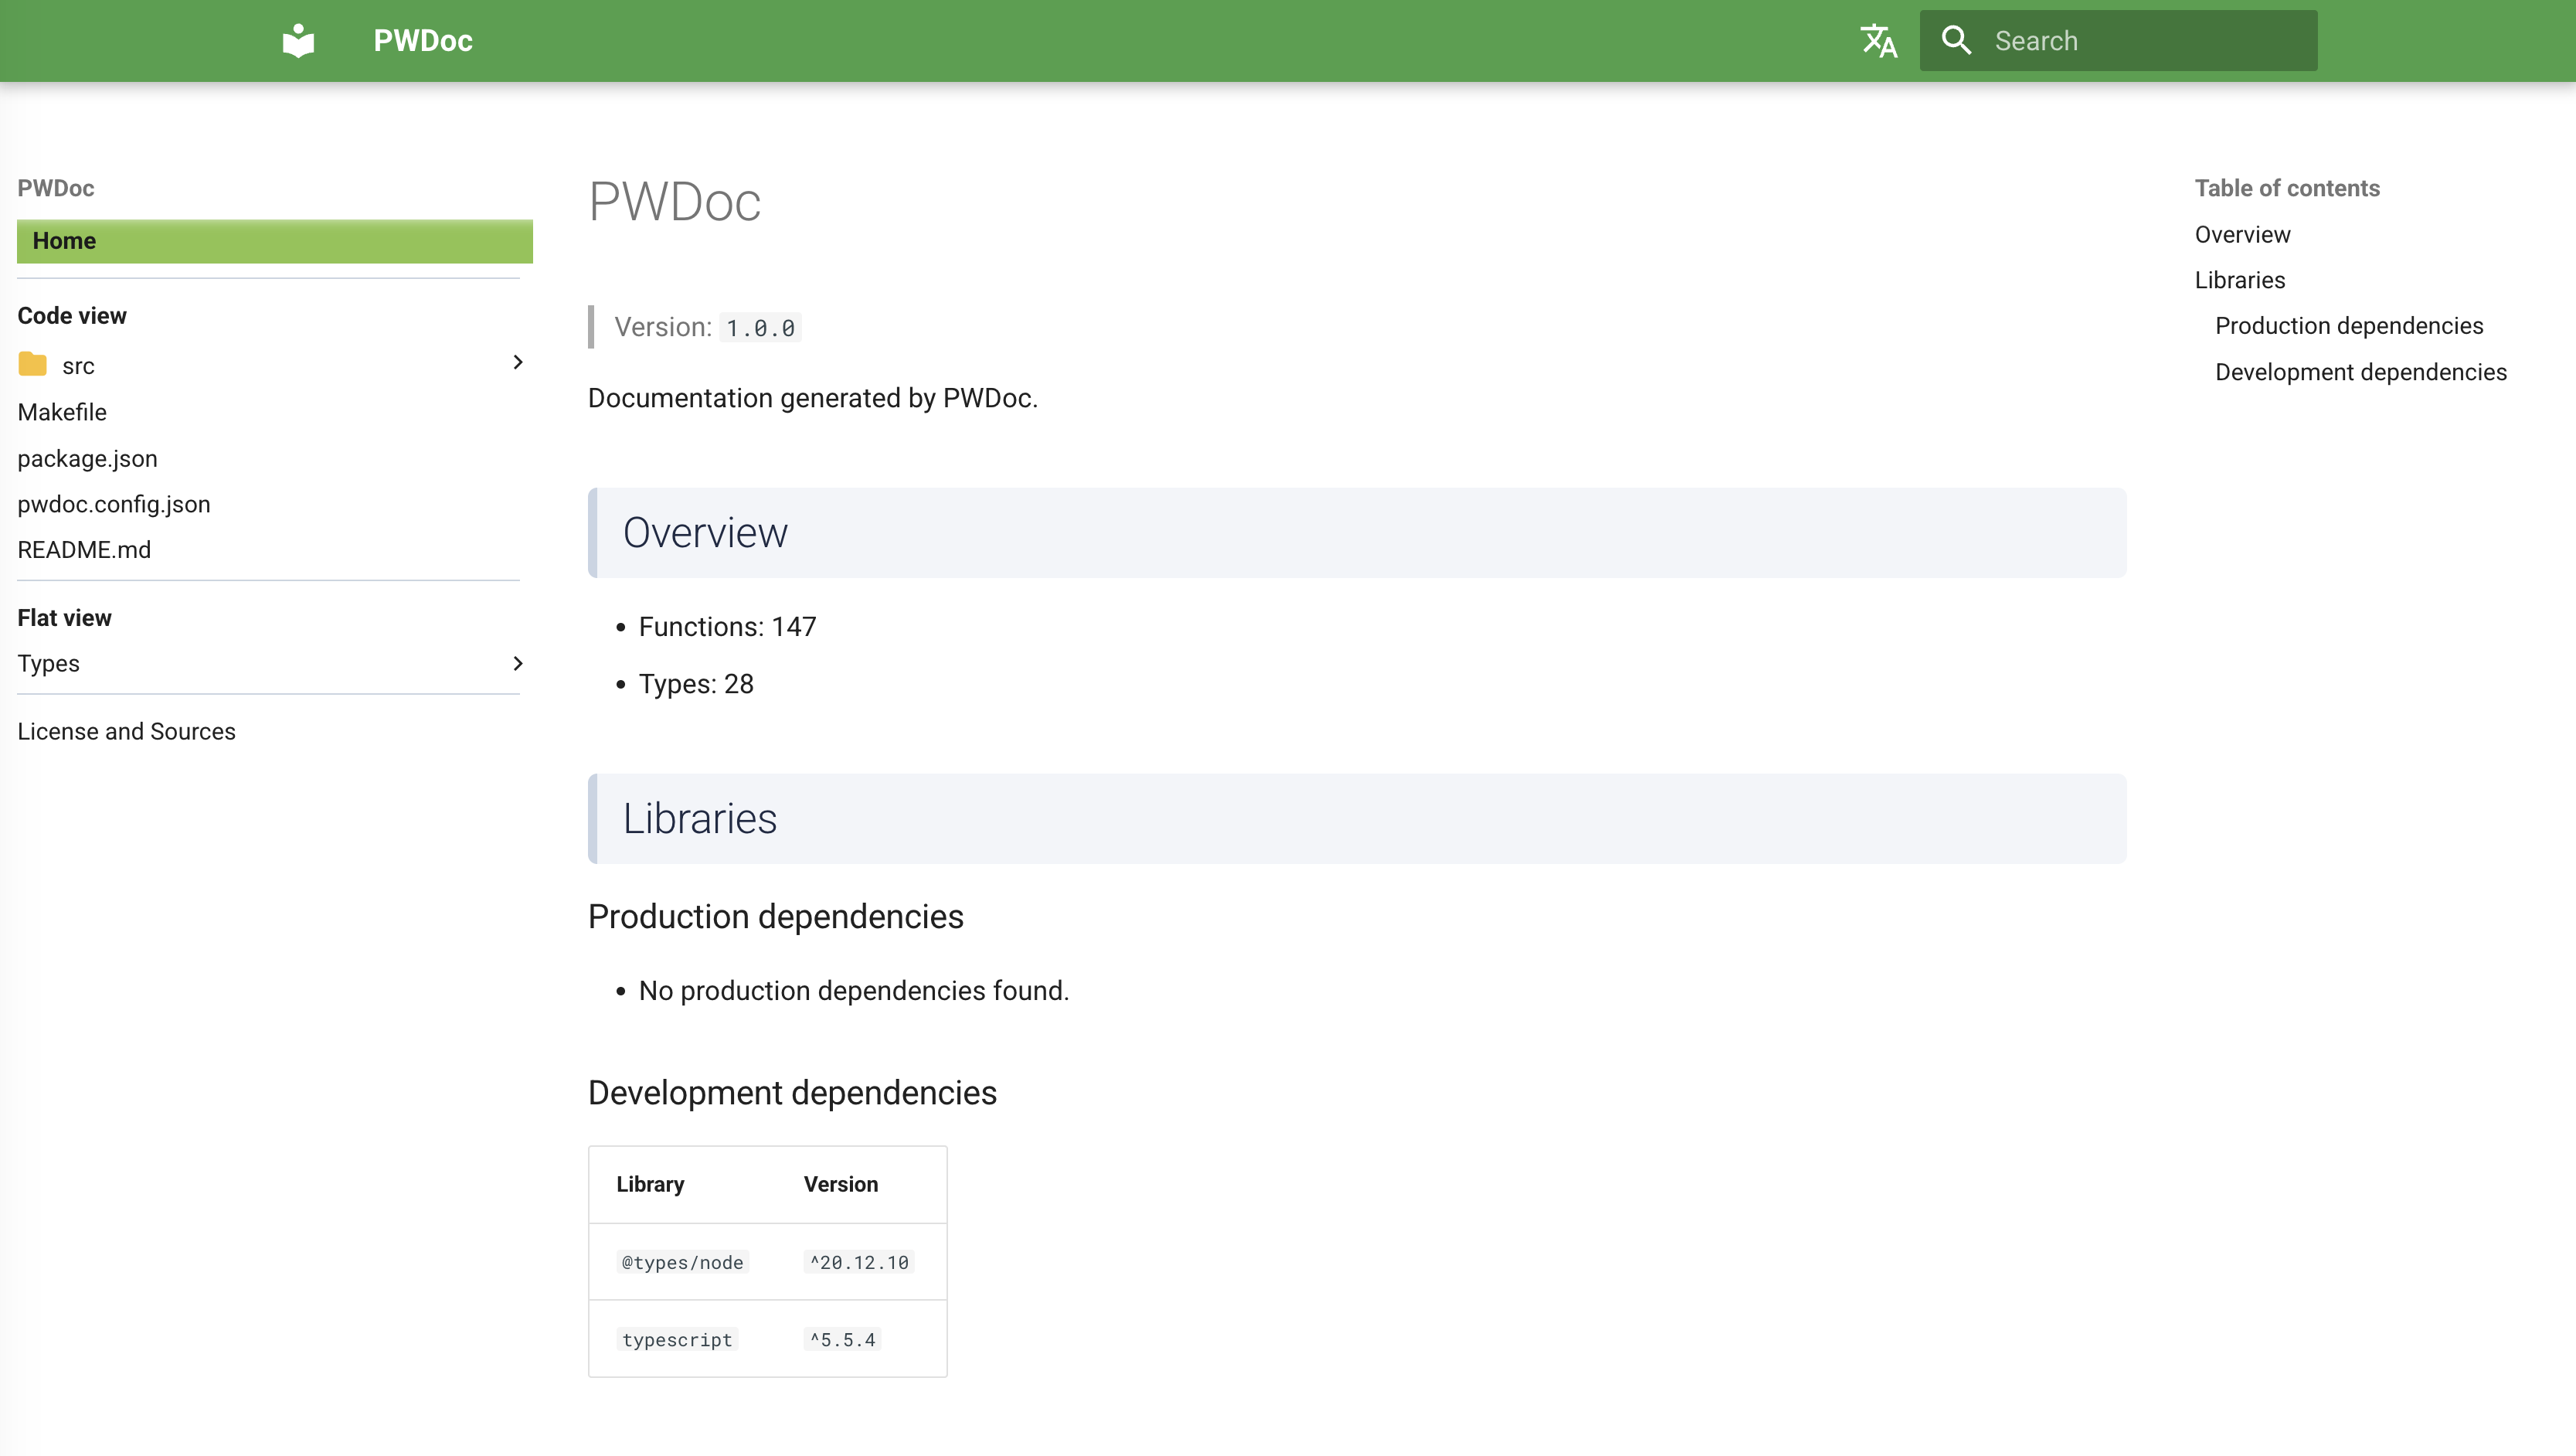Open the Makefile page

pyautogui.click(x=61, y=412)
